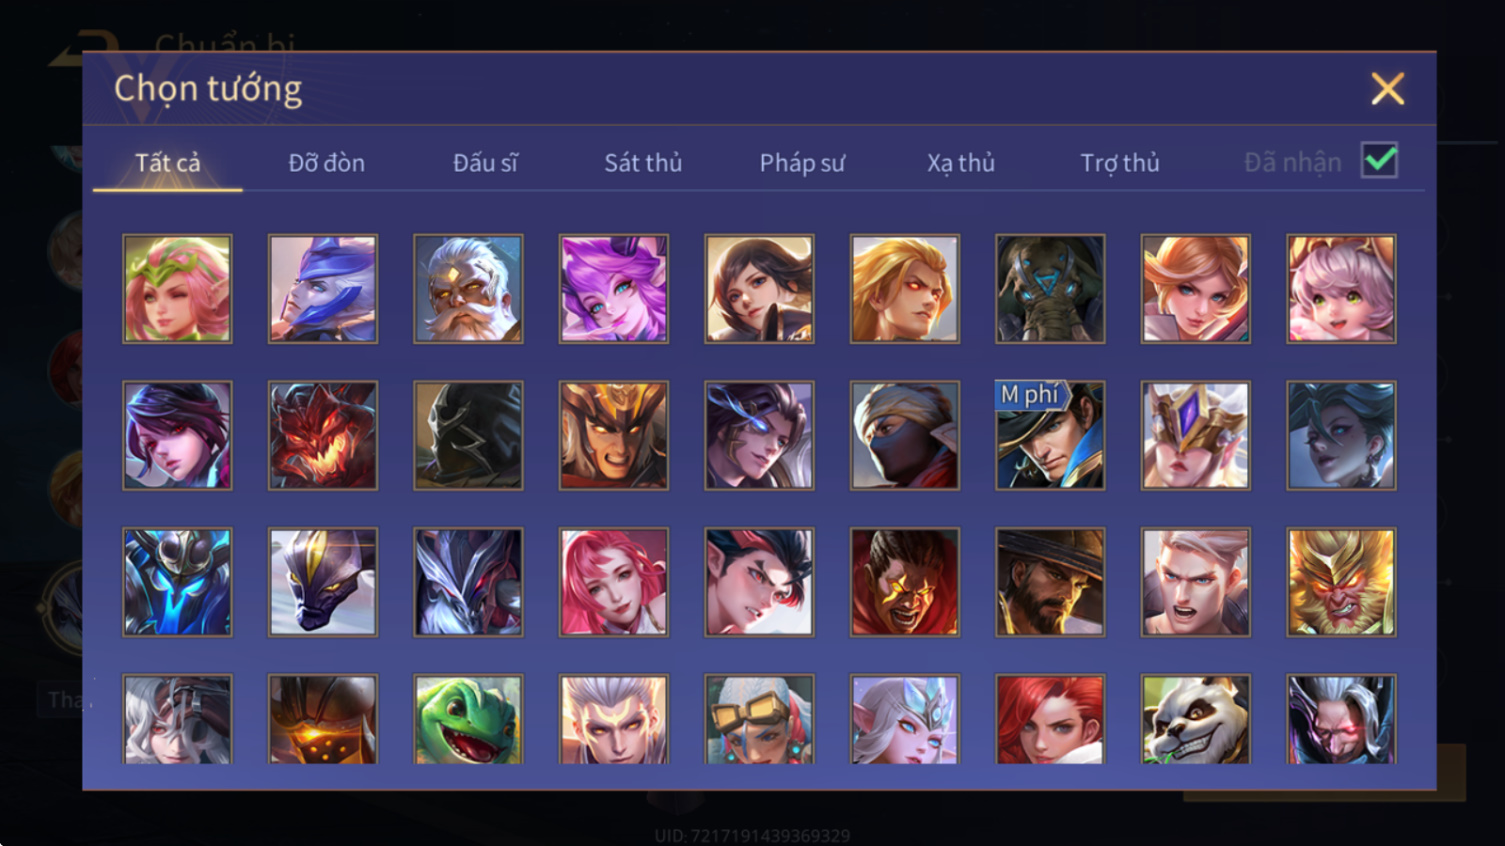Toggle the 'Đã nhận' checkbox
Screen dimensions: 1505x846
point(1379,161)
